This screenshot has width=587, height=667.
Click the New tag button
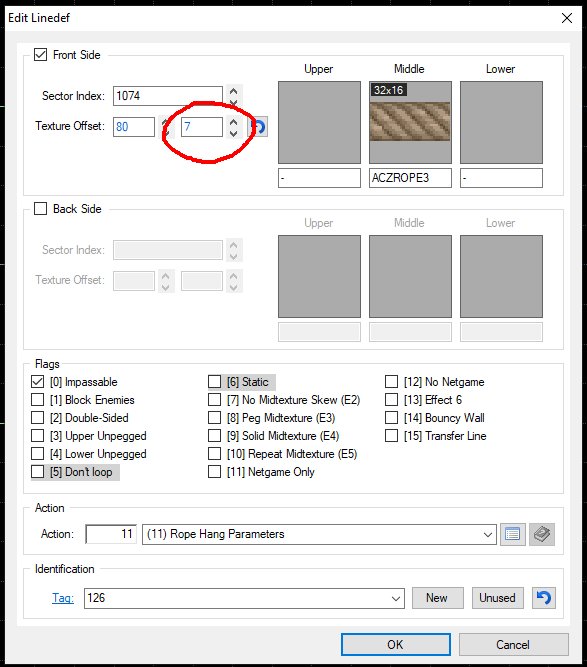coord(437,598)
